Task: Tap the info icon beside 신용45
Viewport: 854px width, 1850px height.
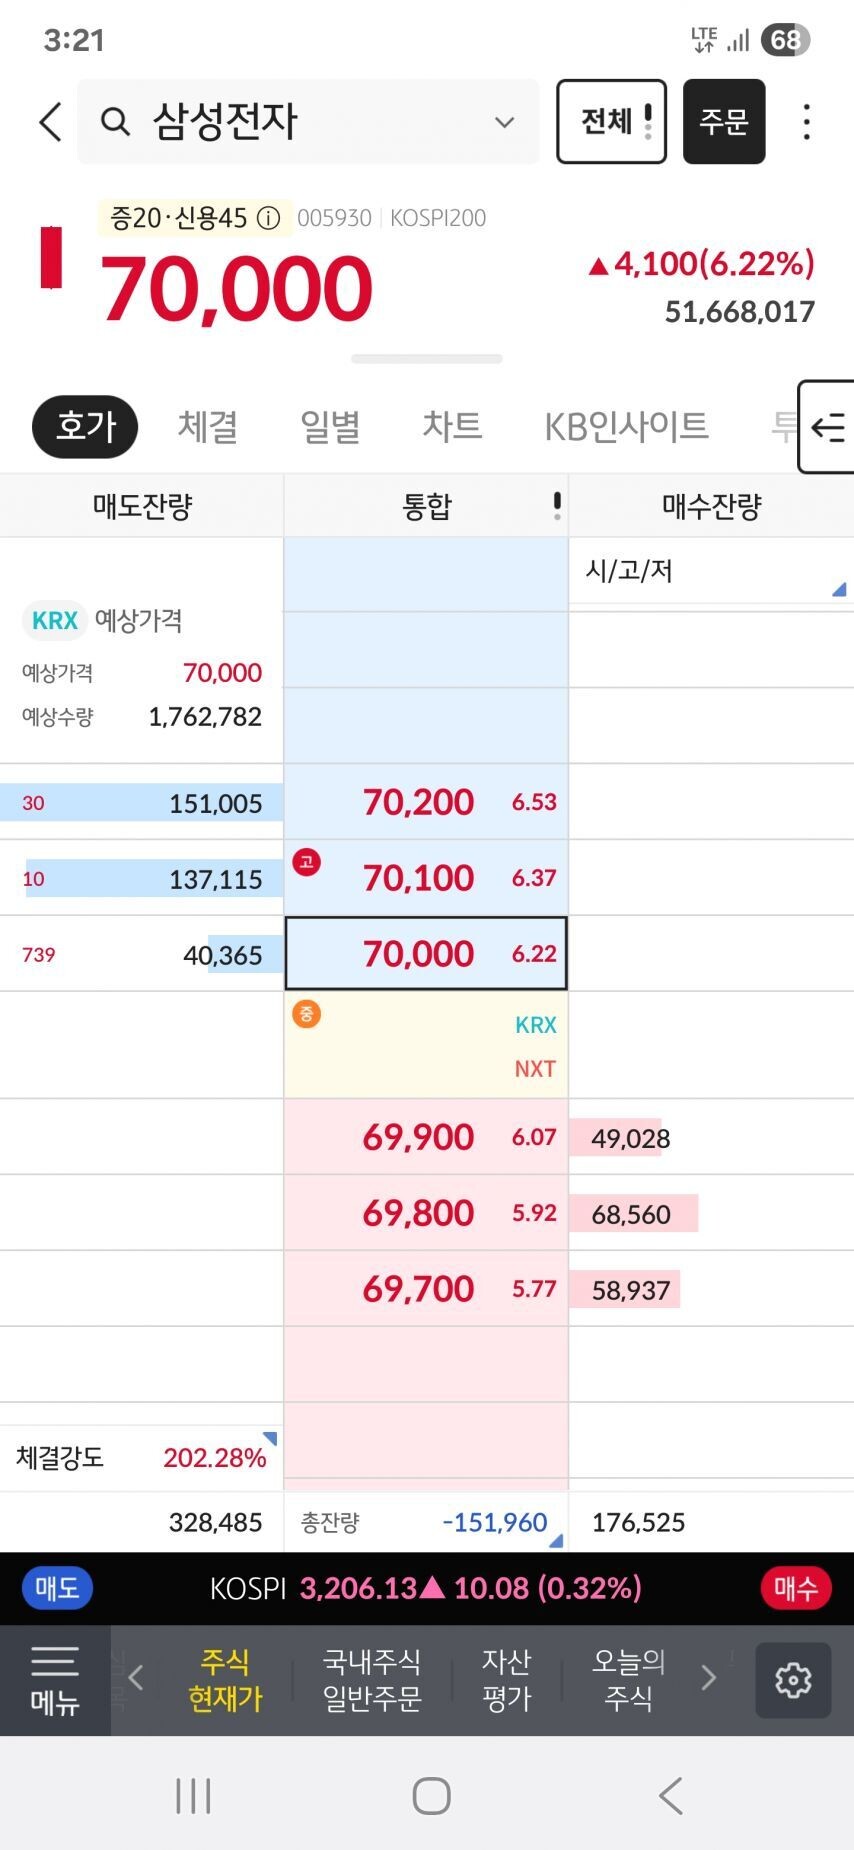Action: (268, 218)
